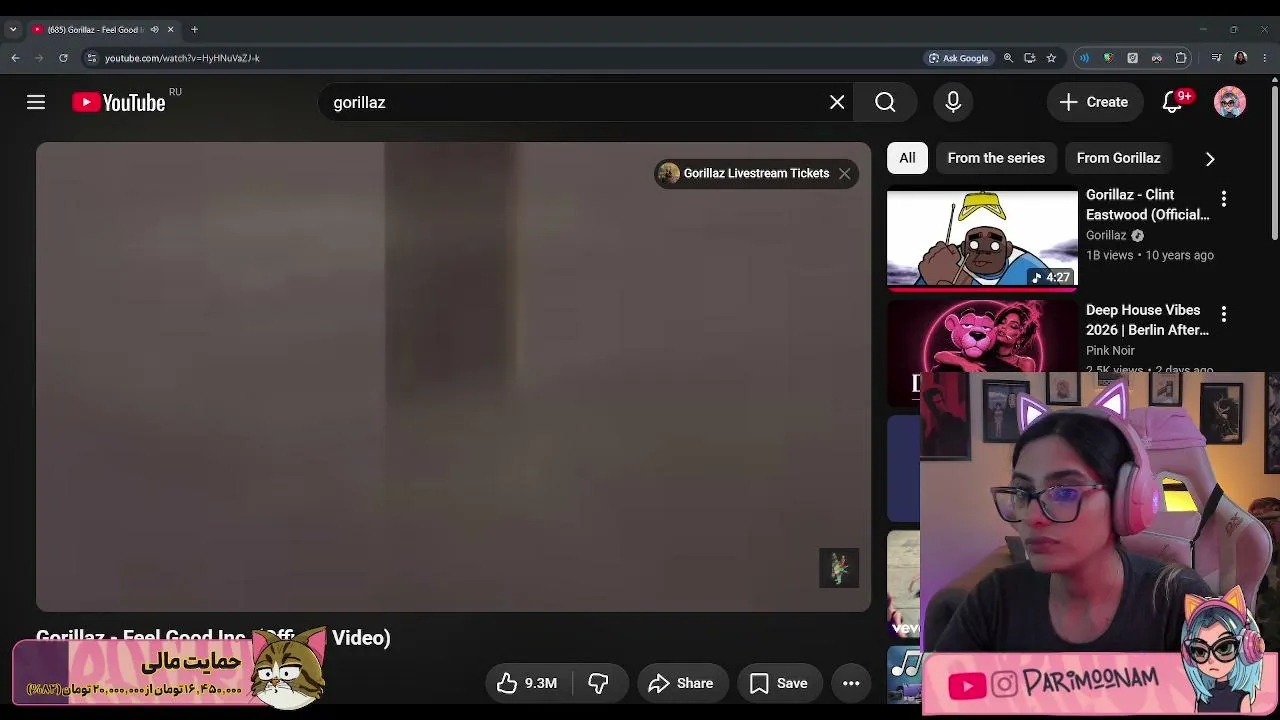The image size is (1280, 720).
Task: Open Deep House Vibes 2026 video title
Action: (1147, 320)
